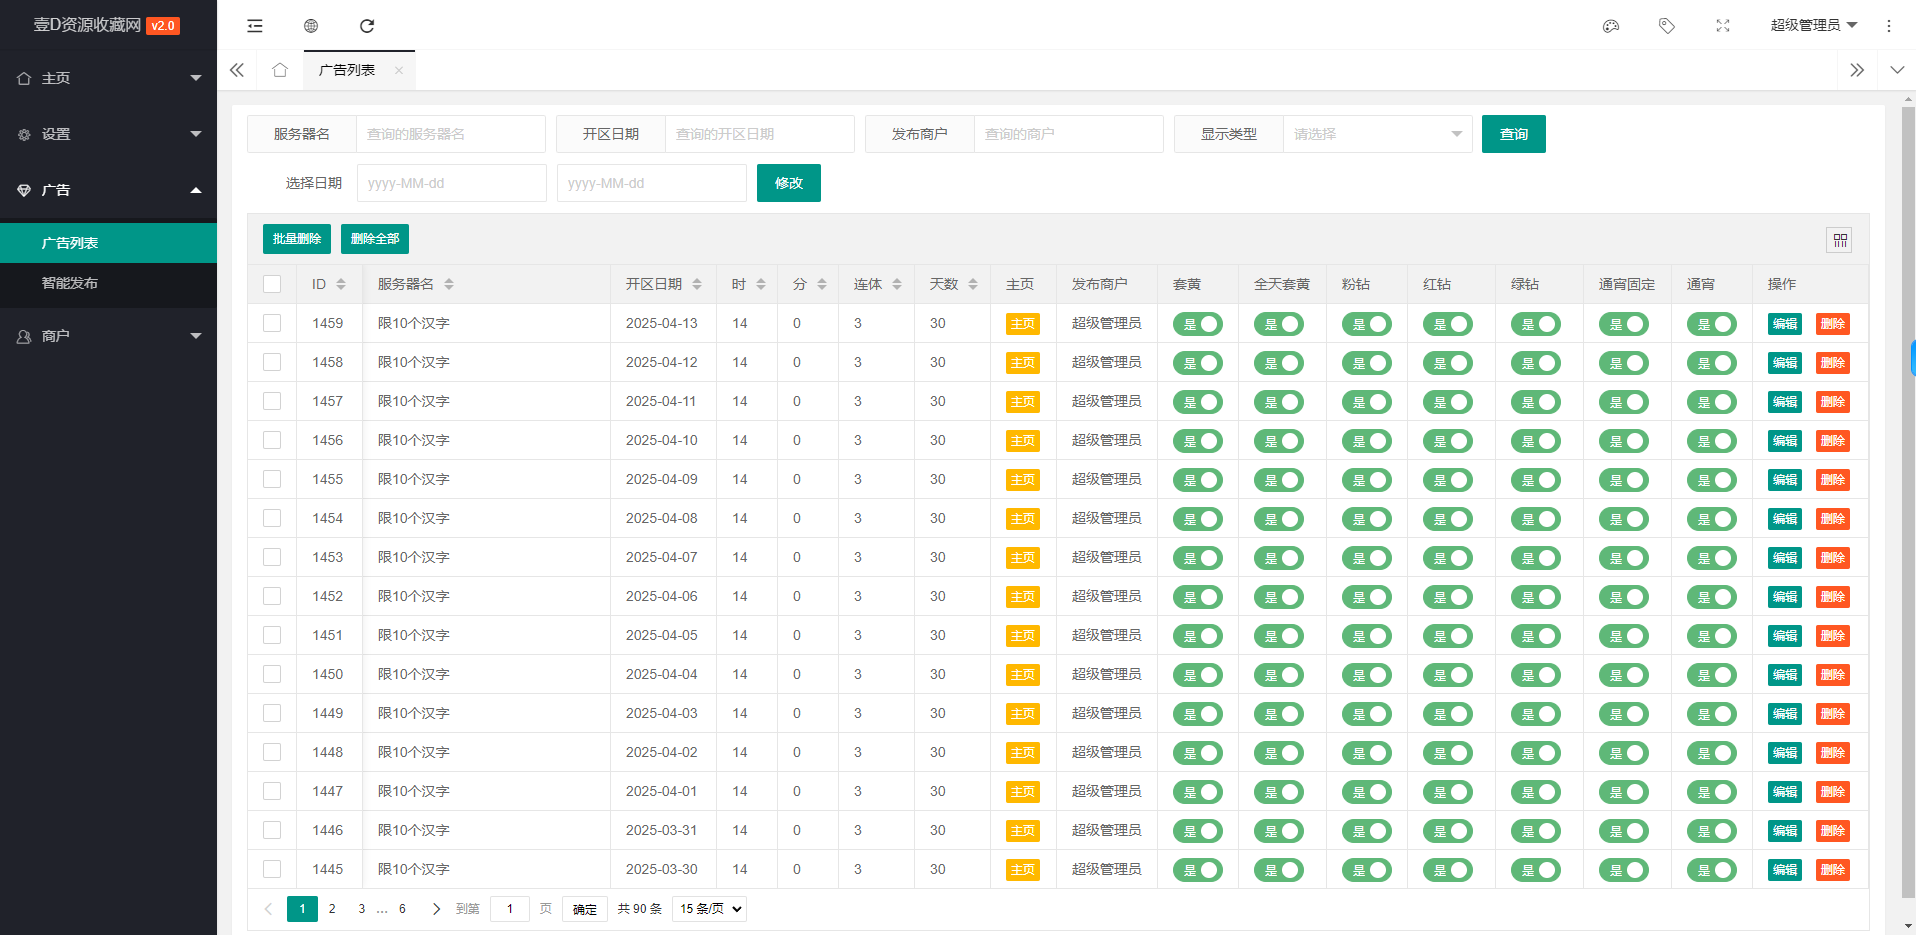Open the language/globe icon in top bar
Screen dimensions: 1916x936
tap(311, 26)
